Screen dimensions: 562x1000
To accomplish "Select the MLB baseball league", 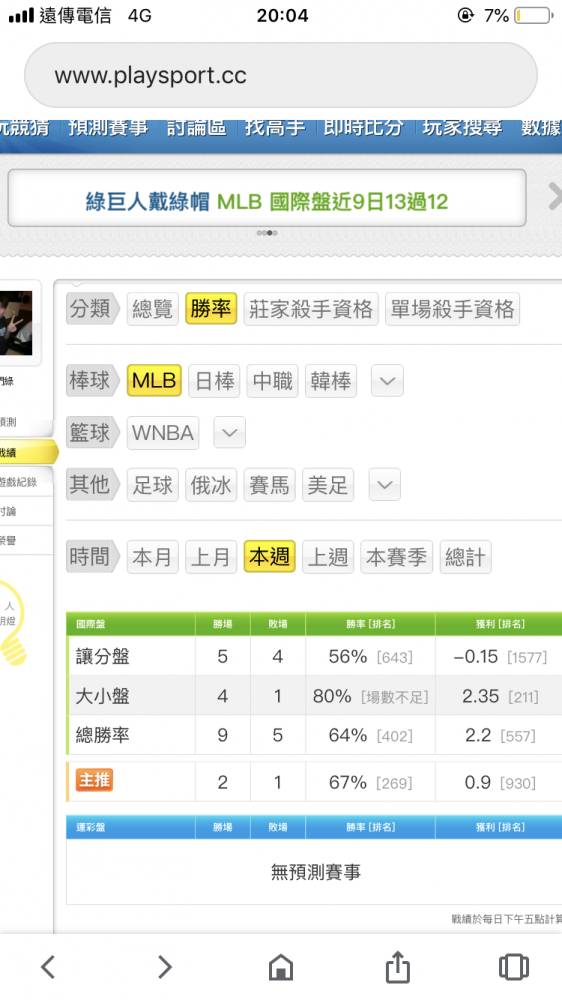I will pyautogui.click(x=154, y=381).
